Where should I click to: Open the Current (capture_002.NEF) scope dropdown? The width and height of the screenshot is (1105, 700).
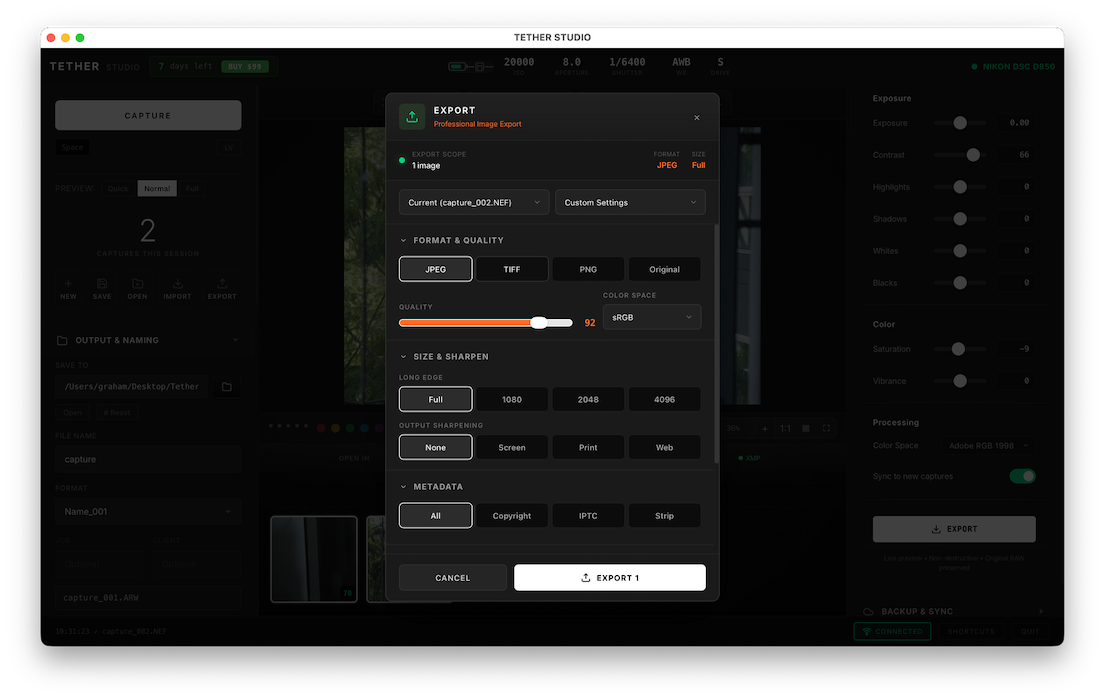tap(474, 202)
